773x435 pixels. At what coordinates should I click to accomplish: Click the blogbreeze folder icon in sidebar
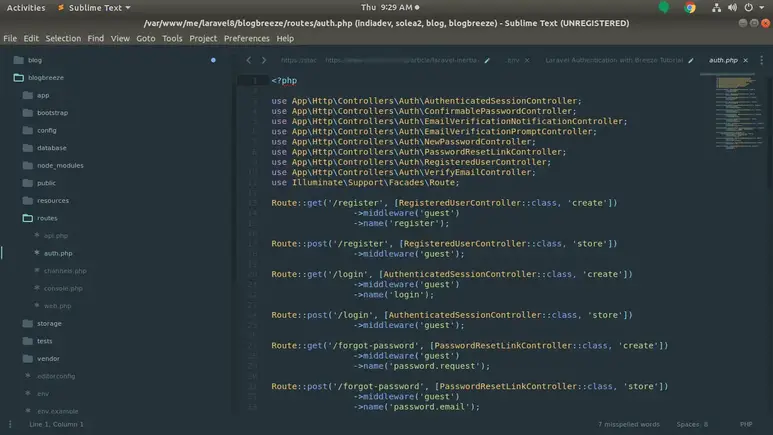click(x=18, y=77)
